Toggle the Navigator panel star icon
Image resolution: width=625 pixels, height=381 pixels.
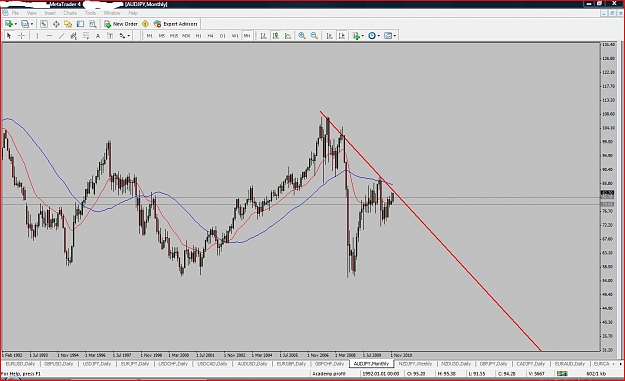[68, 24]
